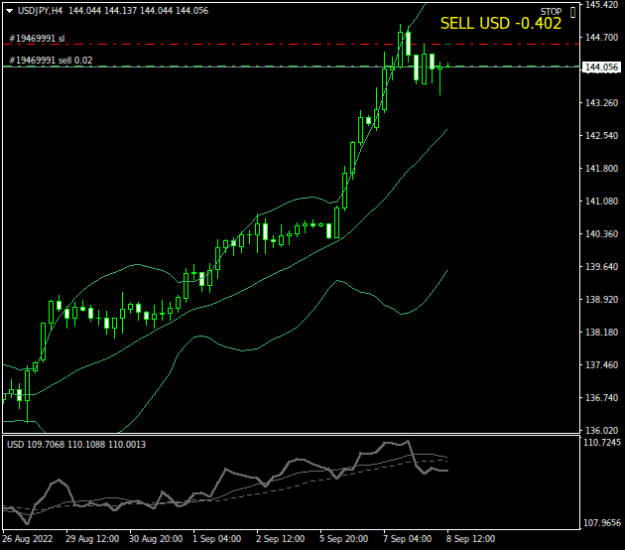Click the 140.360 price scale label
Screen dimensions: 625x550
601,234
